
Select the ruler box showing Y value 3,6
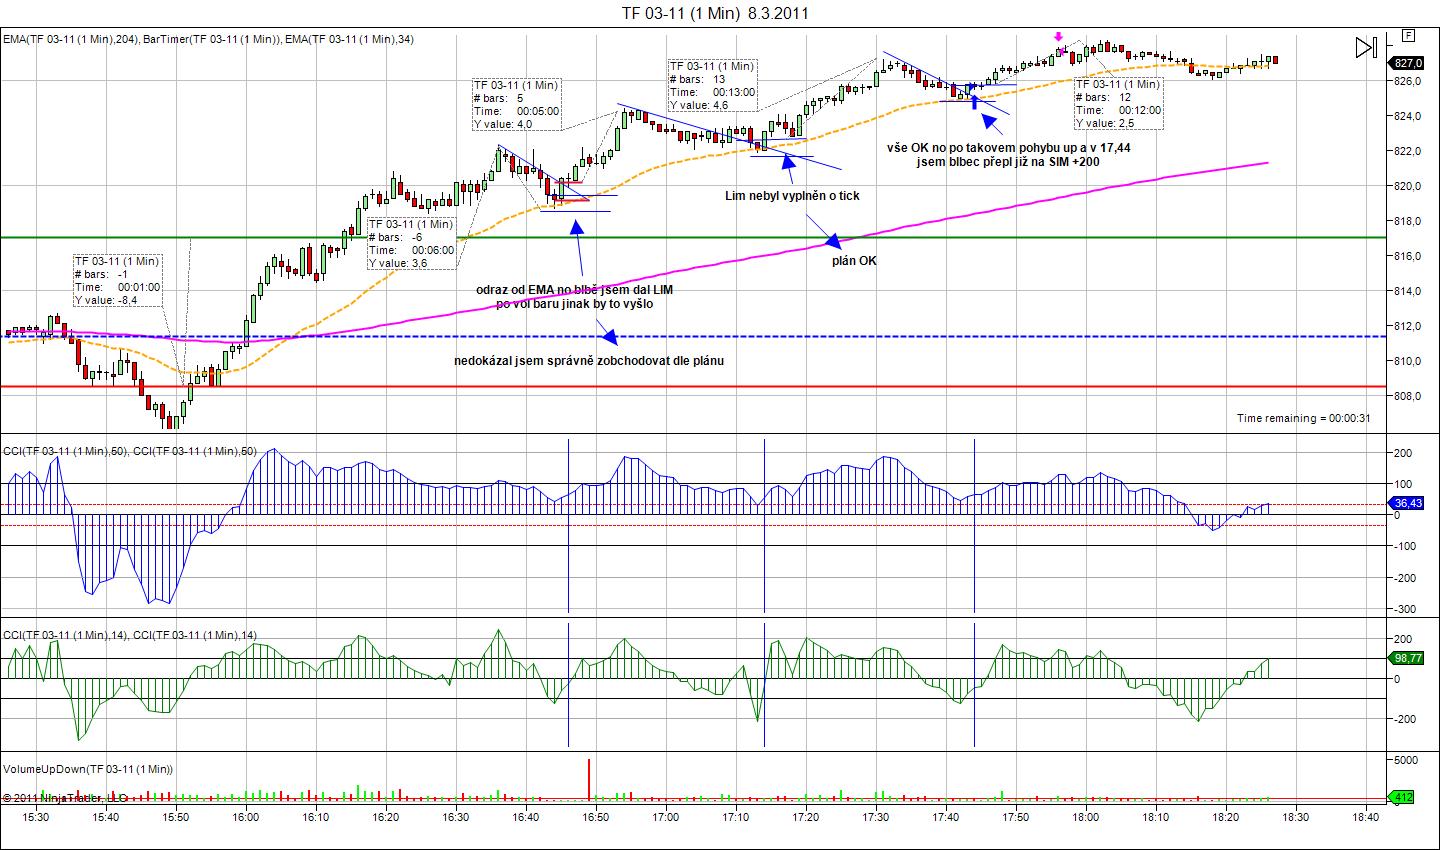click(x=412, y=244)
